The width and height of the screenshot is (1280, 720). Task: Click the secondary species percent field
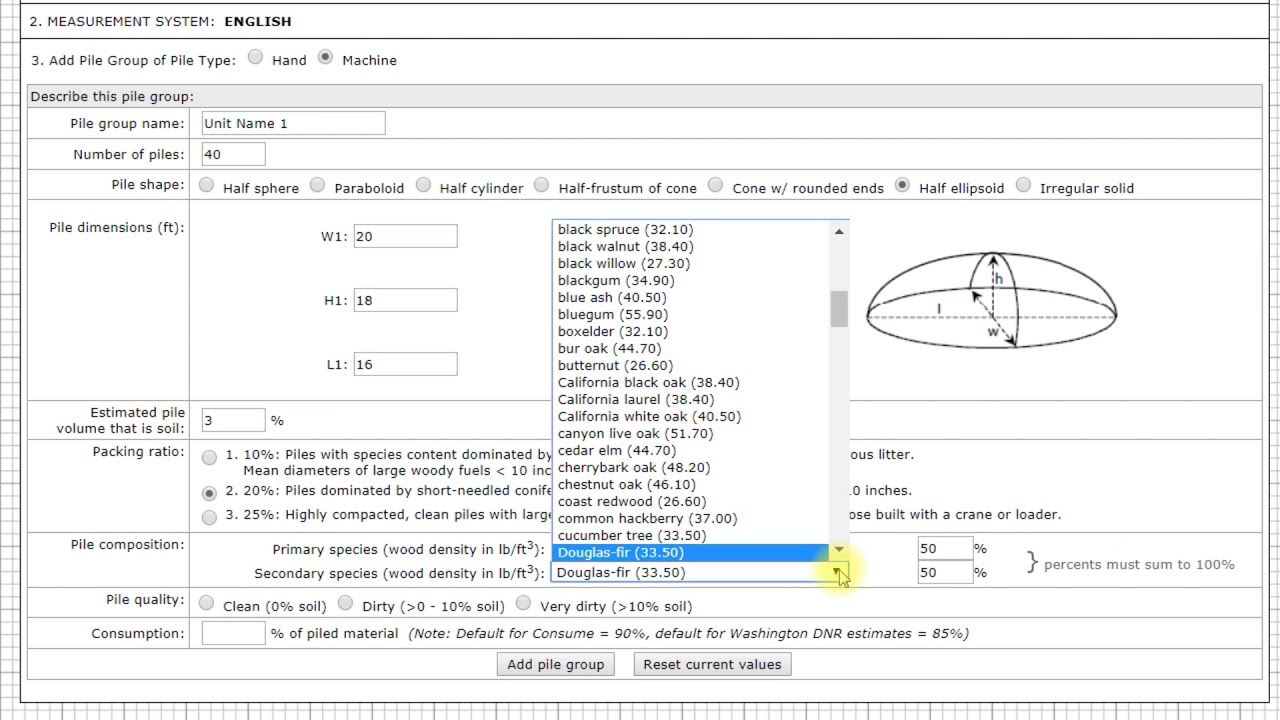click(945, 572)
